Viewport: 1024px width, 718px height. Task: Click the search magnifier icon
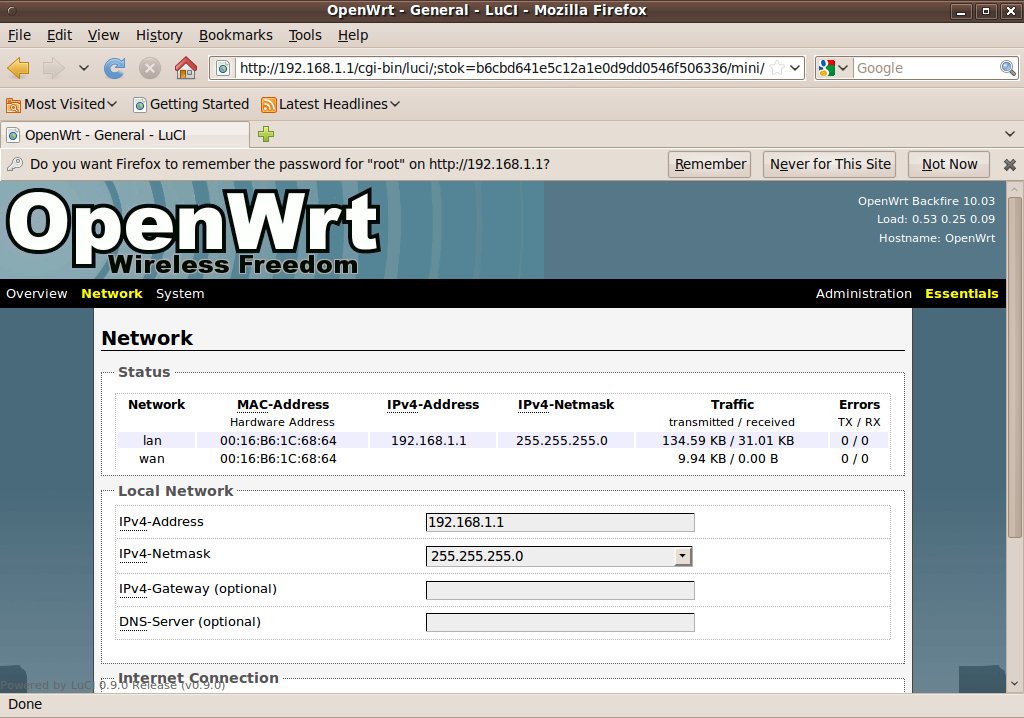tap(1008, 68)
